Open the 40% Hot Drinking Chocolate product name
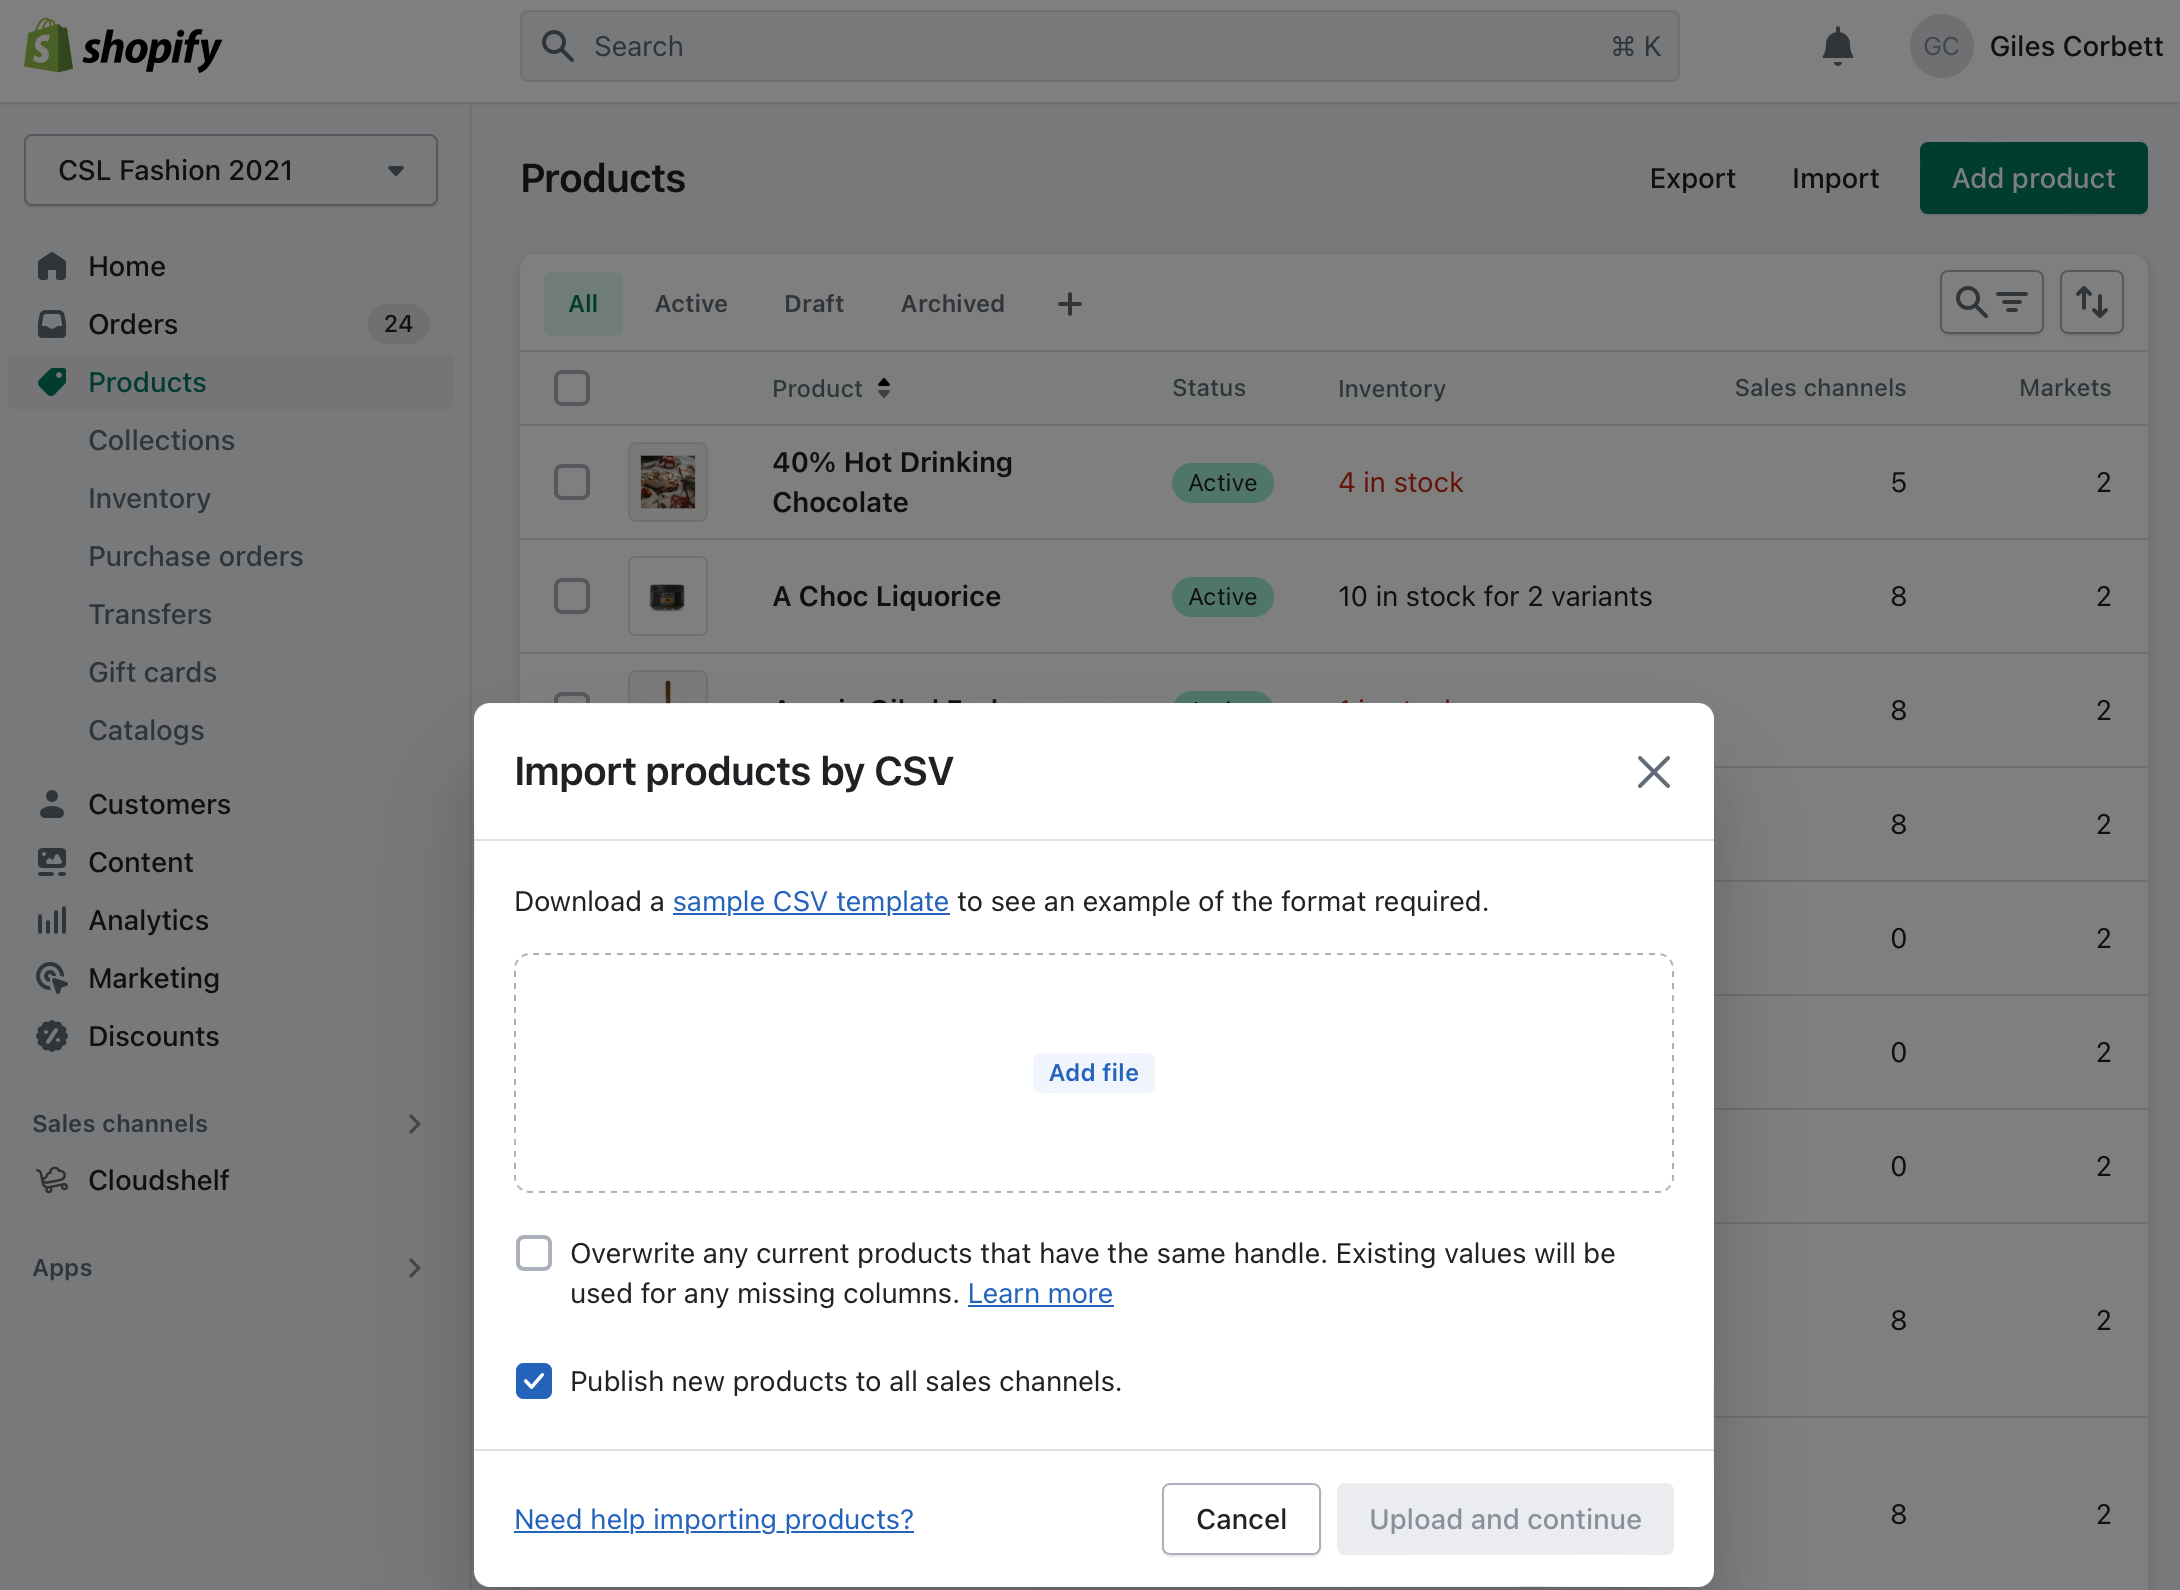The width and height of the screenshot is (2180, 1590). point(892,482)
